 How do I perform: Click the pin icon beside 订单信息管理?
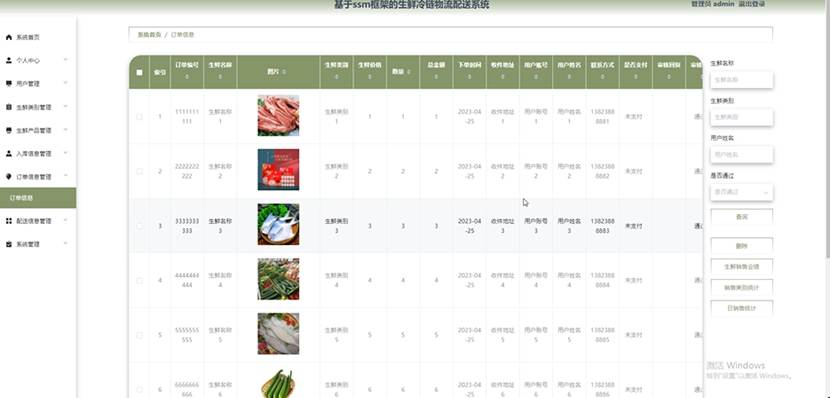[8, 176]
